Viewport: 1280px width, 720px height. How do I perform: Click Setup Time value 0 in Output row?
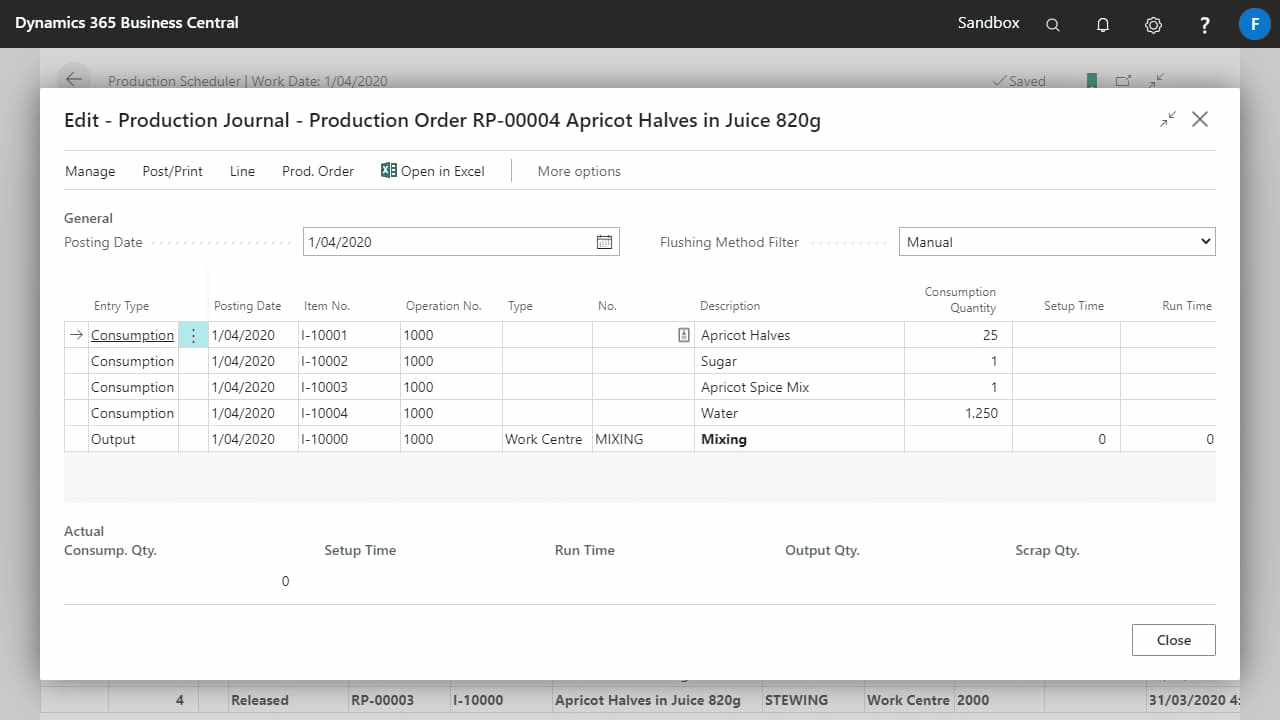tap(1066, 439)
